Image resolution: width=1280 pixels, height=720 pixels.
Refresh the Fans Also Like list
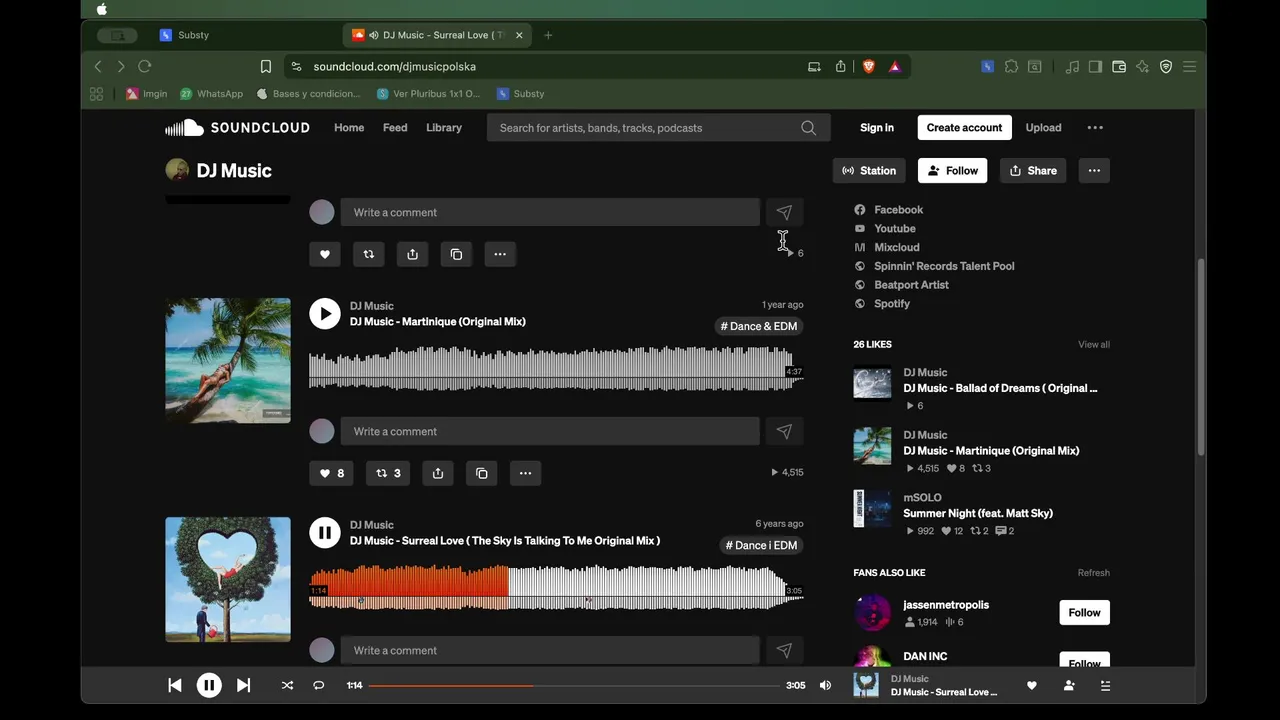point(1094,573)
